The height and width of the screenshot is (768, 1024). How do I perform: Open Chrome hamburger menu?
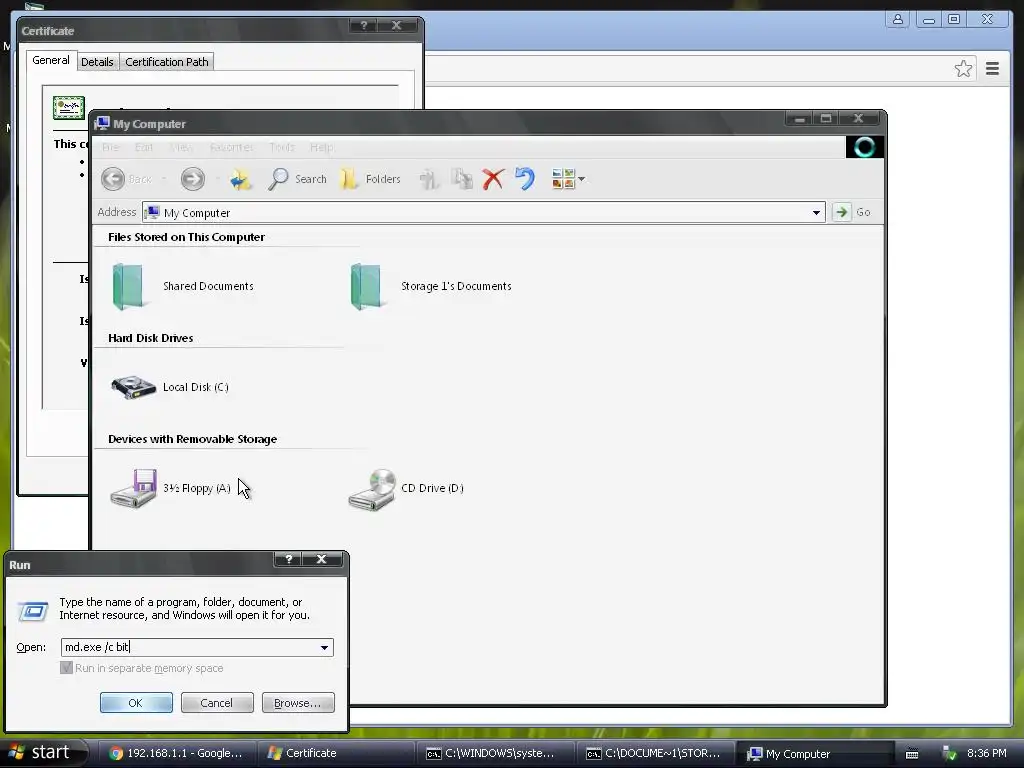[x=992, y=69]
